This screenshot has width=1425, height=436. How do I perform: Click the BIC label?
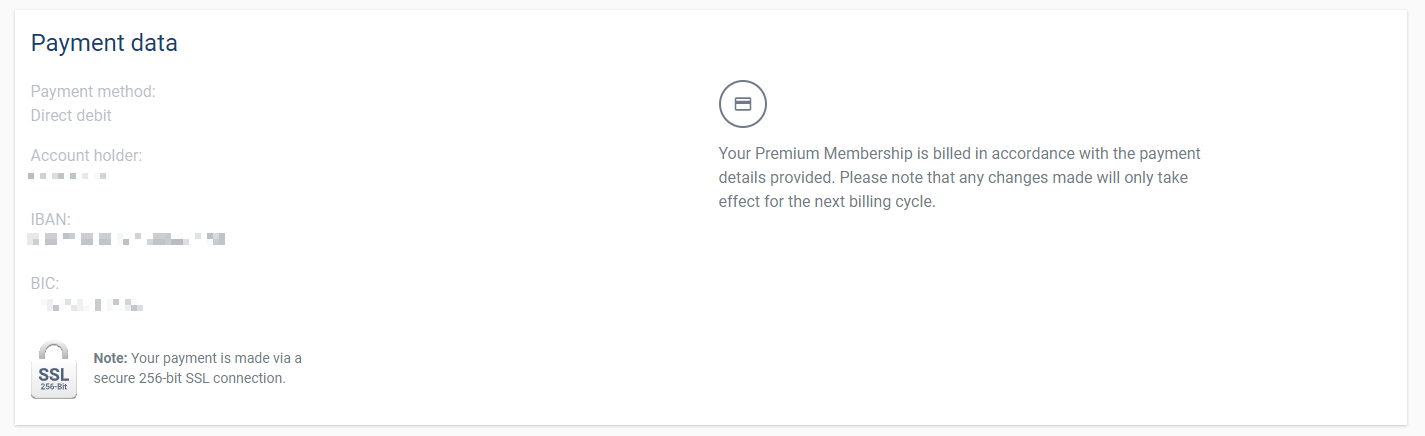pos(46,283)
